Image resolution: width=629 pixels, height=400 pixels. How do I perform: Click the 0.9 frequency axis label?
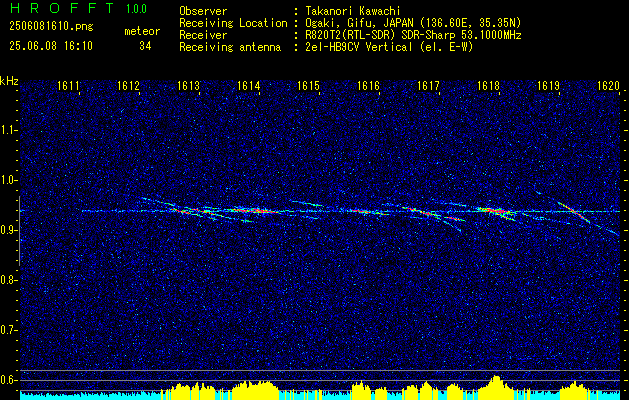[9, 230]
